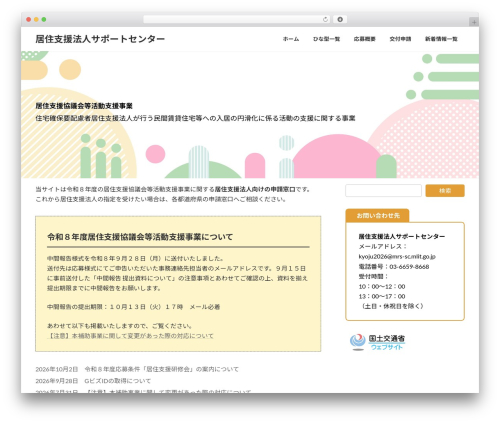500x423 pixels.
Task: Open 交付申請 menu item
Action: click(x=400, y=39)
